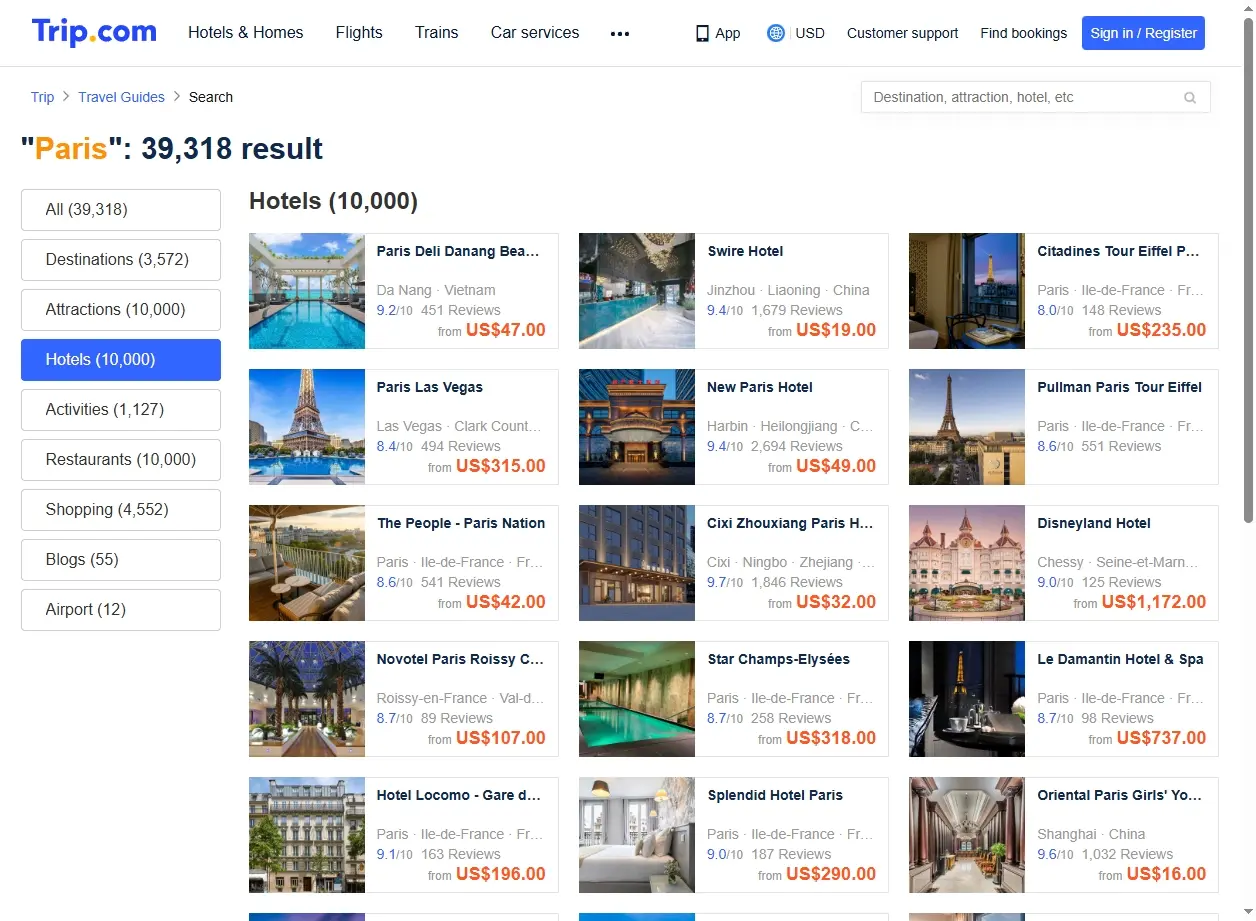Open the Car services menu

coord(535,32)
